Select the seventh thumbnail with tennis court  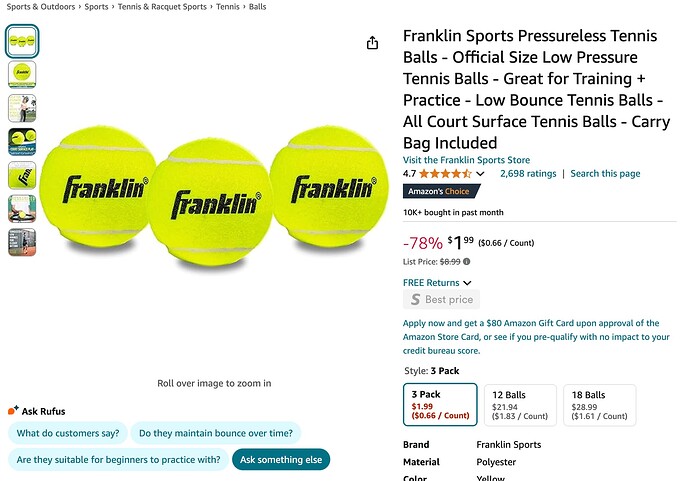coord(22,243)
